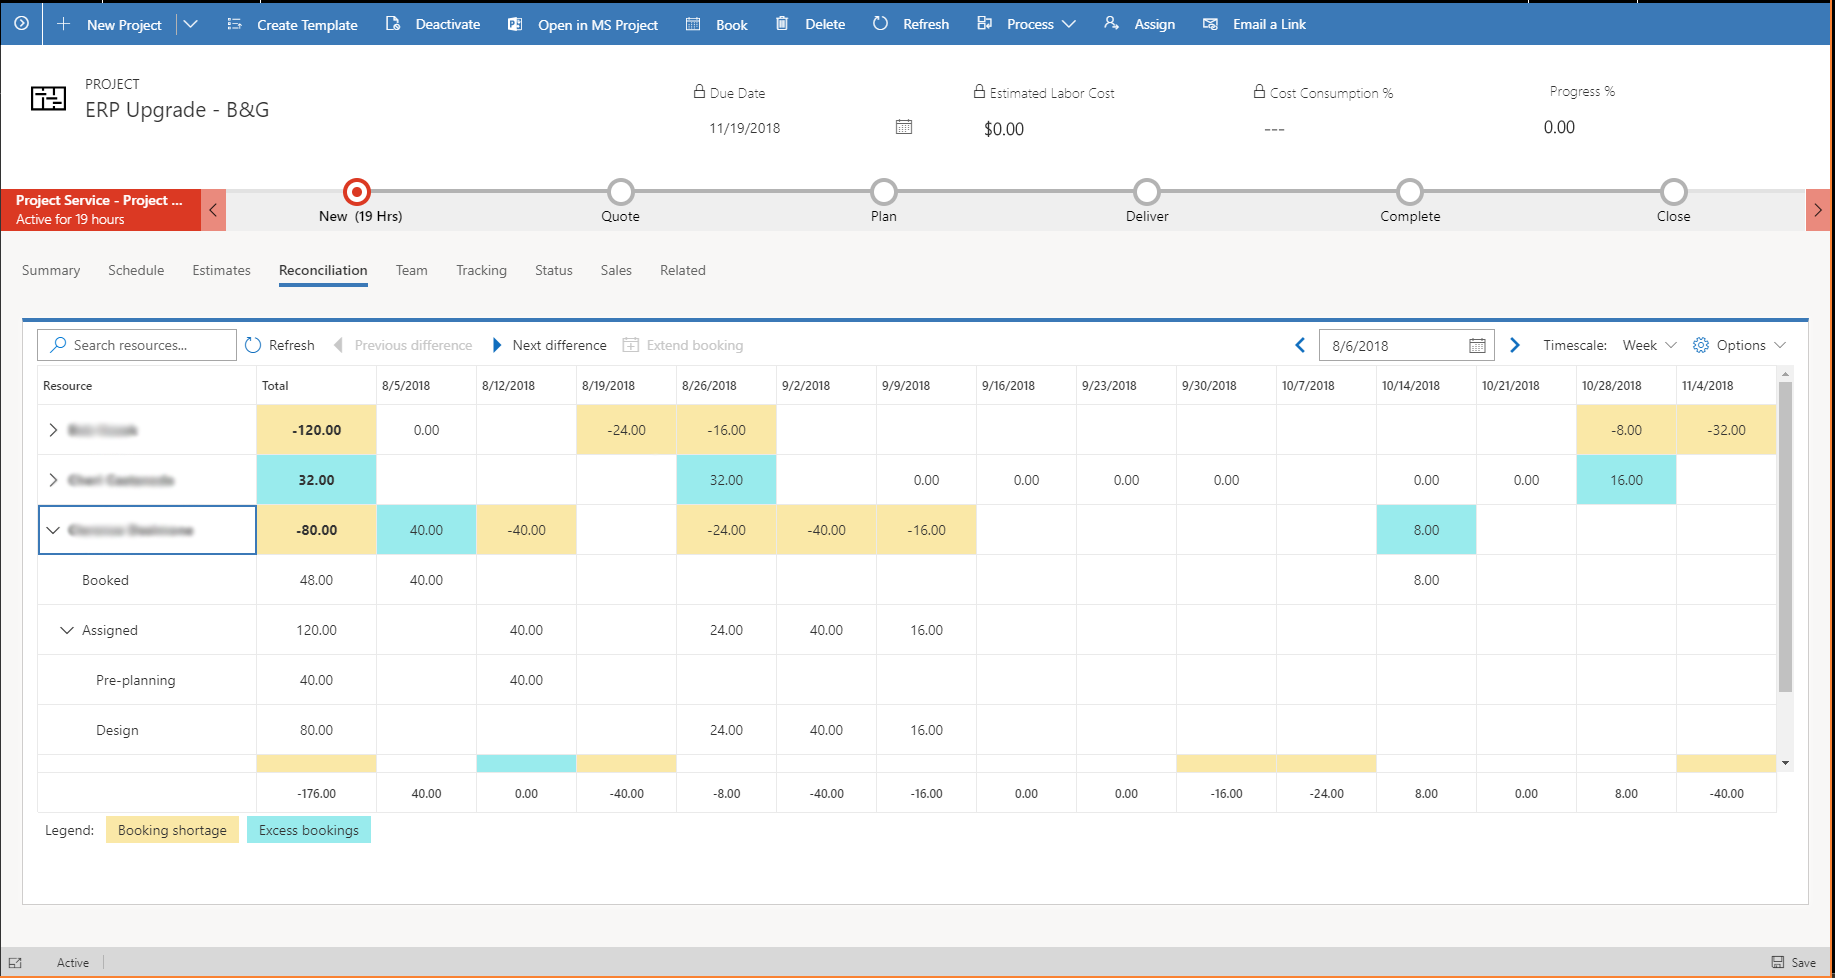Click the Pre-planning row label
Image resolution: width=1835 pixels, height=978 pixels.
[136, 680]
